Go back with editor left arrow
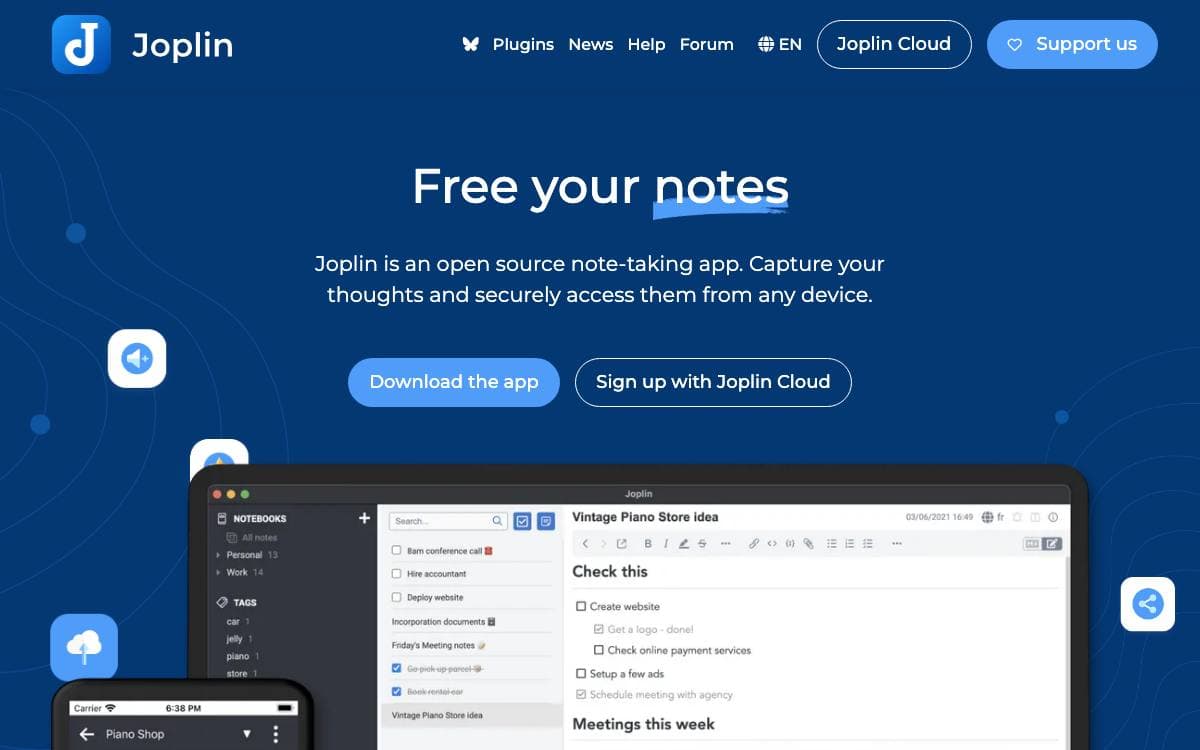This screenshot has width=1200, height=750. pyautogui.click(x=585, y=543)
